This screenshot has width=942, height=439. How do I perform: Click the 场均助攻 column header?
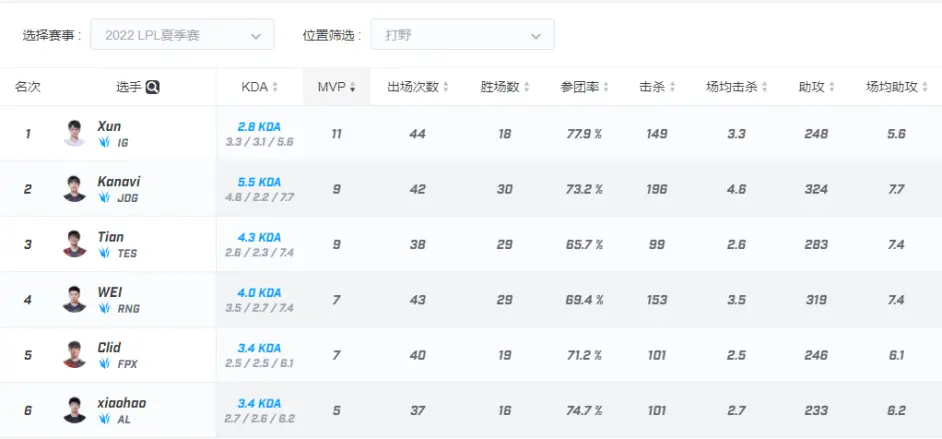click(x=892, y=87)
